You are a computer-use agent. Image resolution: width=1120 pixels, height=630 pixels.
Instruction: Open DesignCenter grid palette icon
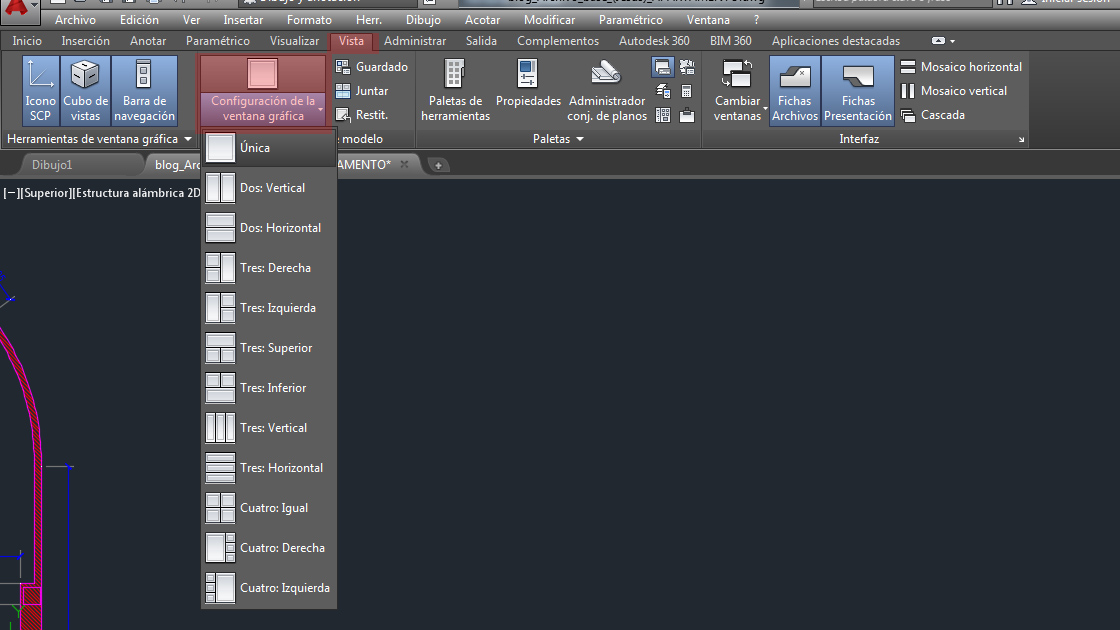pyautogui.click(x=663, y=115)
